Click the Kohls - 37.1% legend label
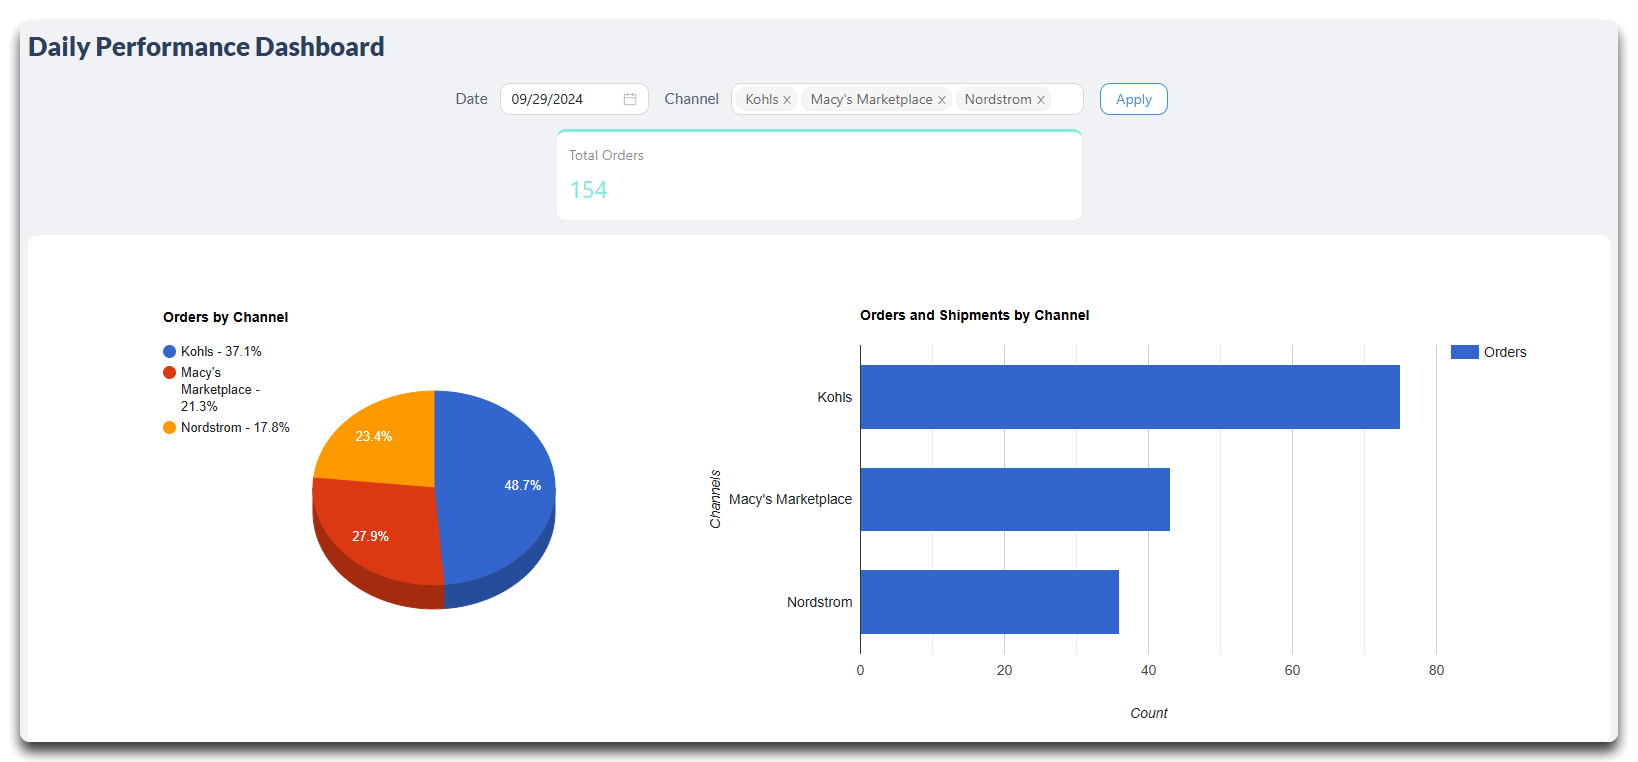Screen dimensions: 1638x762 [221, 352]
